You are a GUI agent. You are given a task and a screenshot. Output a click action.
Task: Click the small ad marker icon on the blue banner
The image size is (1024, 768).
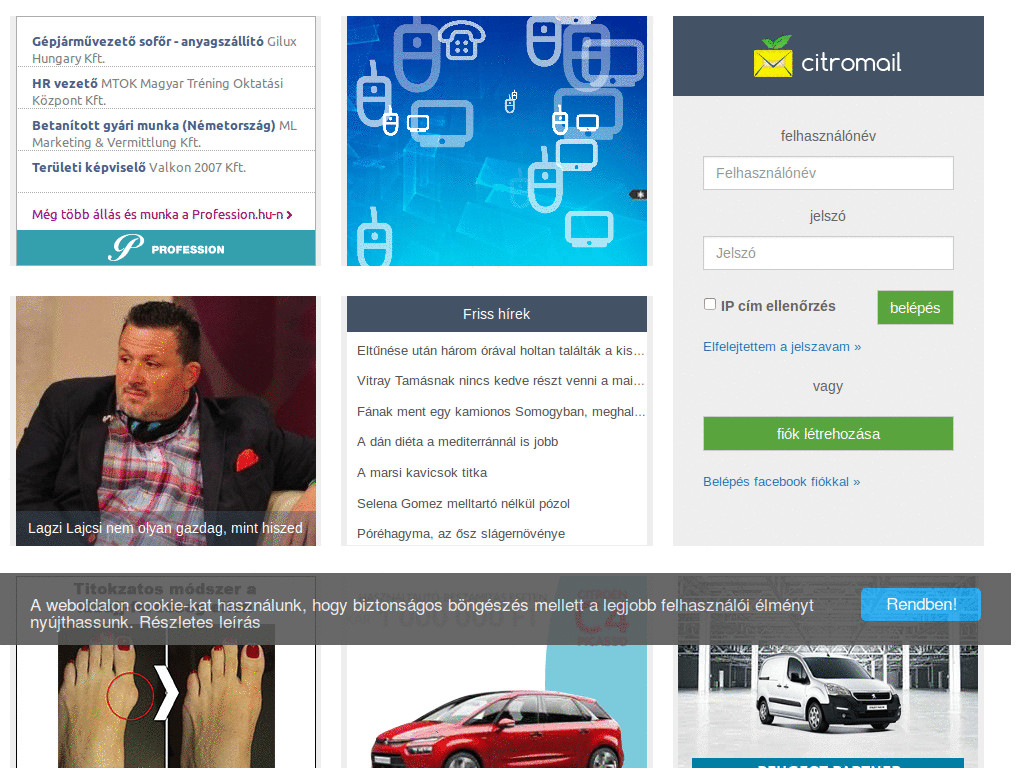tap(638, 194)
